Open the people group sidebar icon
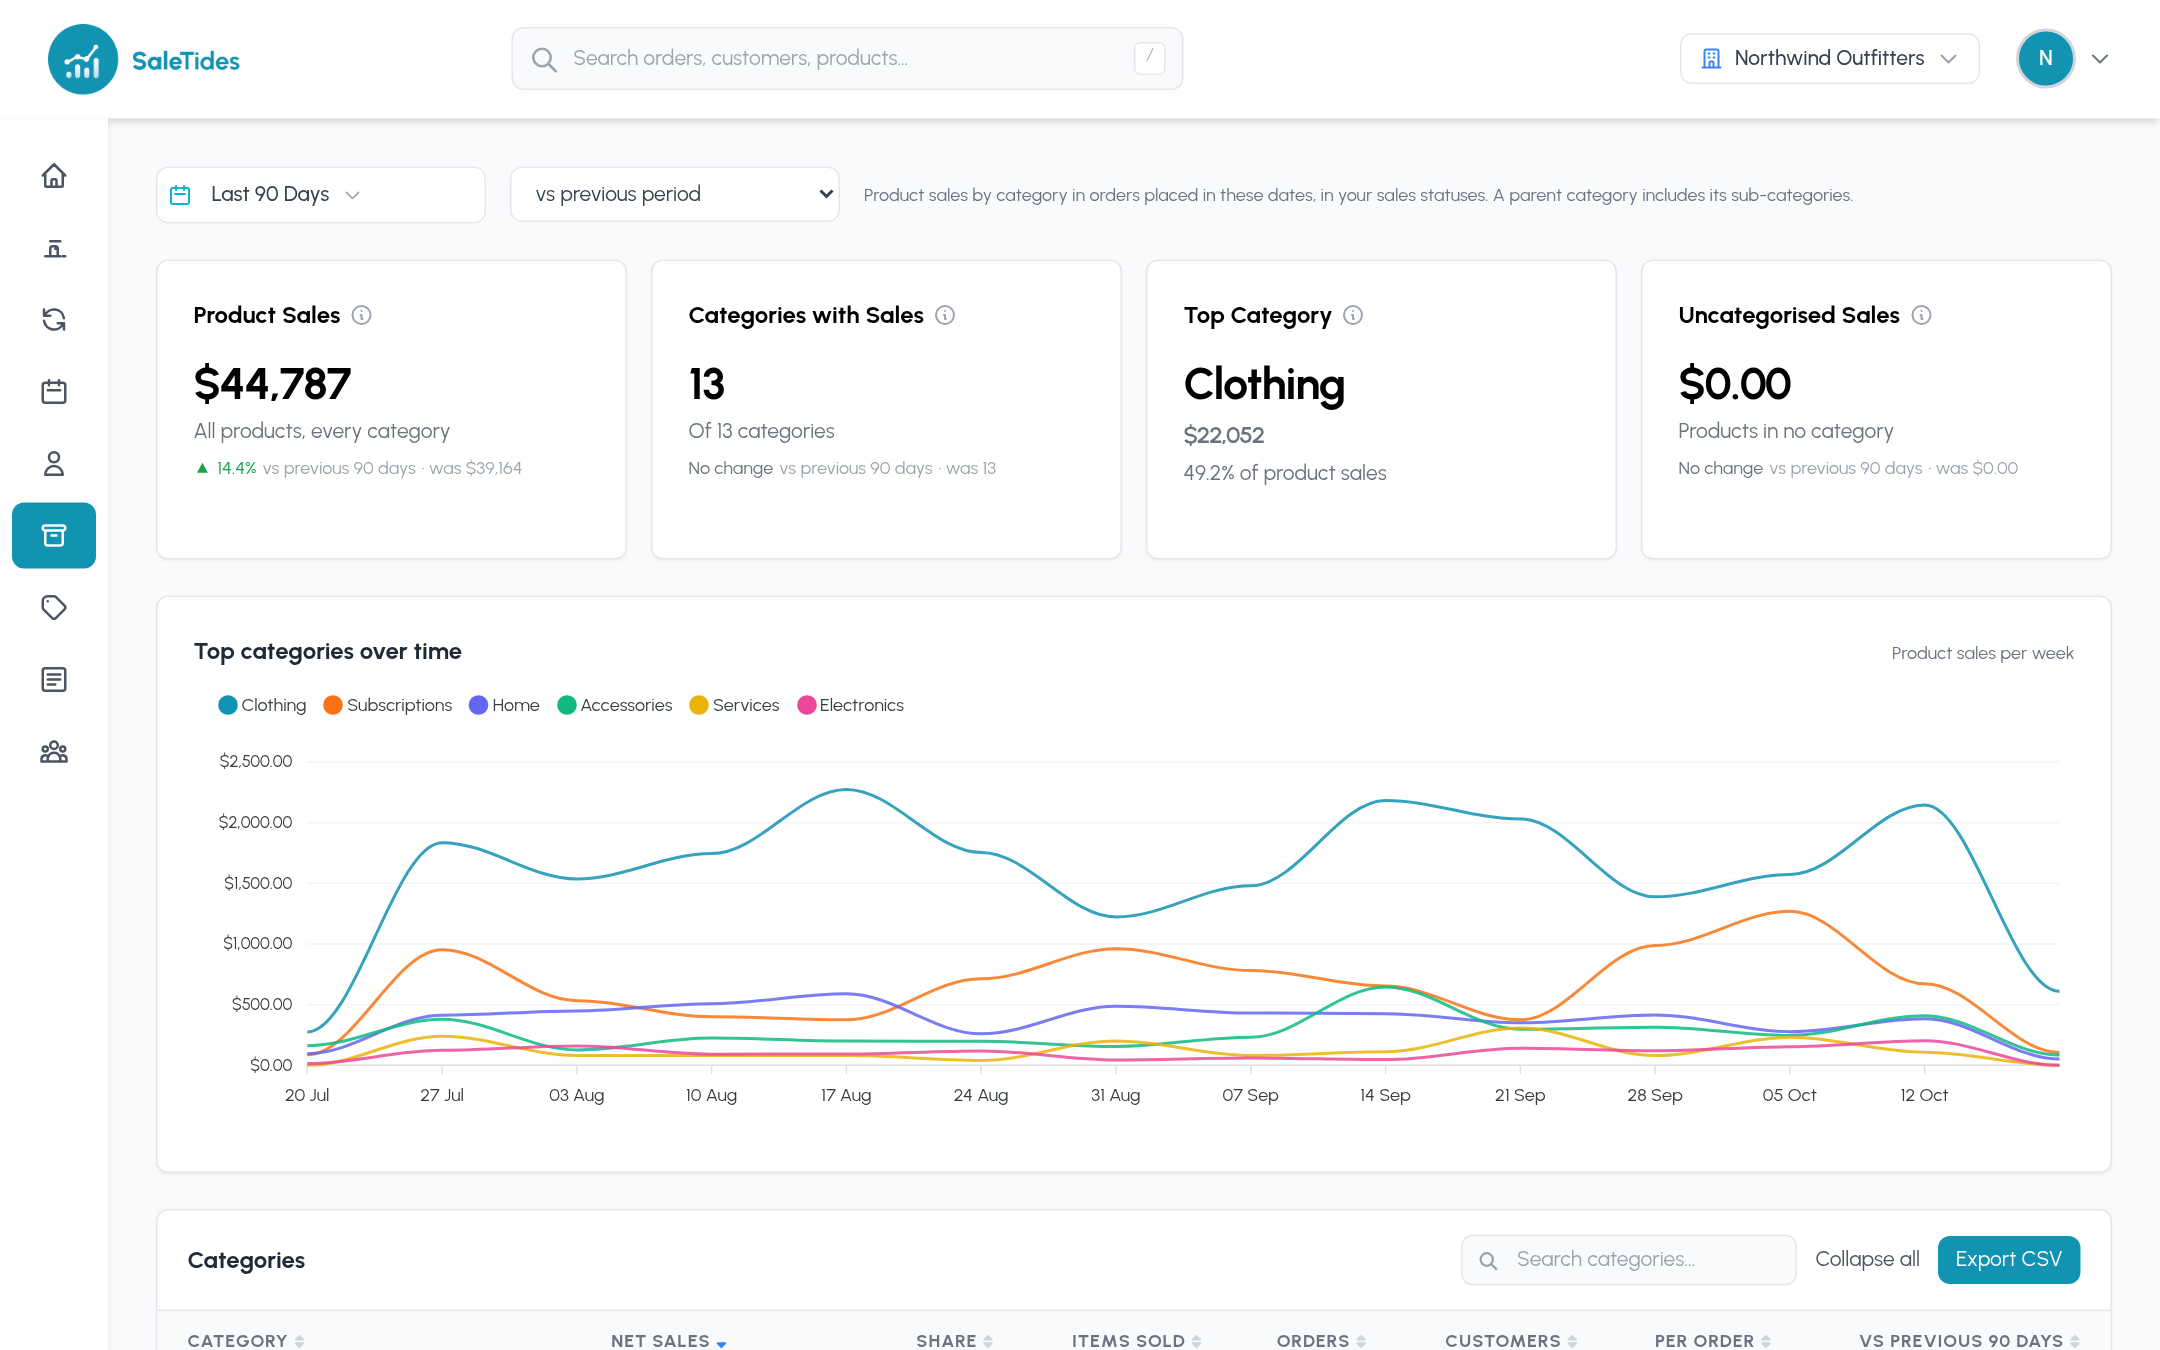Viewport: 2160px width, 1350px height. 54,752
